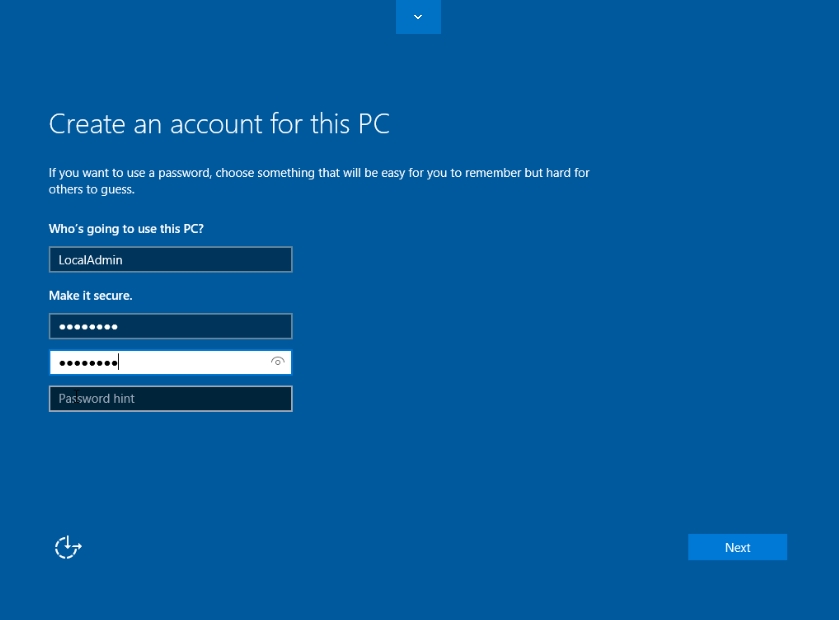Click the Password hint field
The height and width of the screenshot is (620, 839).
[x=171, y=399]
